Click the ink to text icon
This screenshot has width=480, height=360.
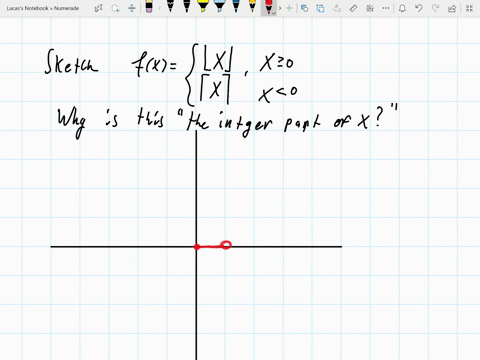point(337,8)
